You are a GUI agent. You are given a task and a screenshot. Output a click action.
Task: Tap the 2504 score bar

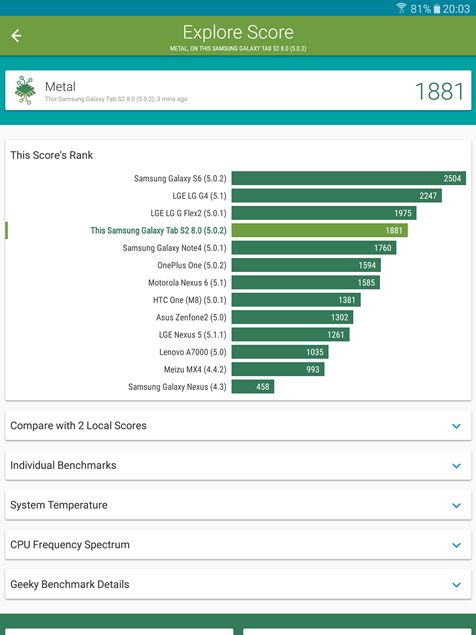click(x=349, y=179)
